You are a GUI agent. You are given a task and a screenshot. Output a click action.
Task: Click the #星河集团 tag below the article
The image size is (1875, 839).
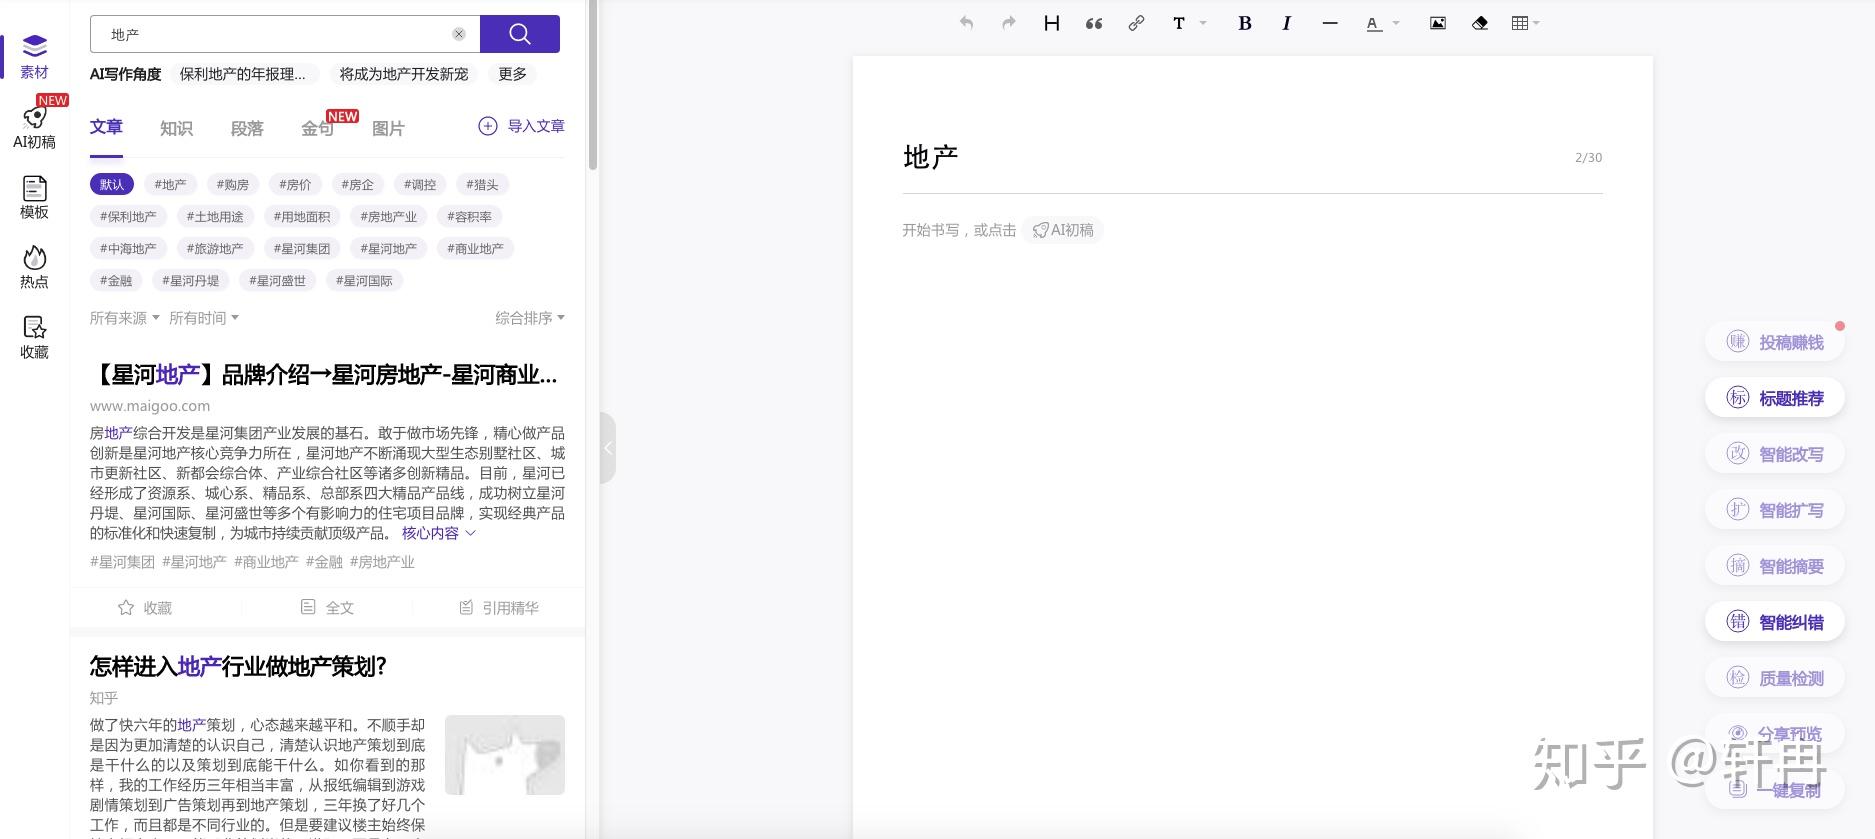click(122, 562)
